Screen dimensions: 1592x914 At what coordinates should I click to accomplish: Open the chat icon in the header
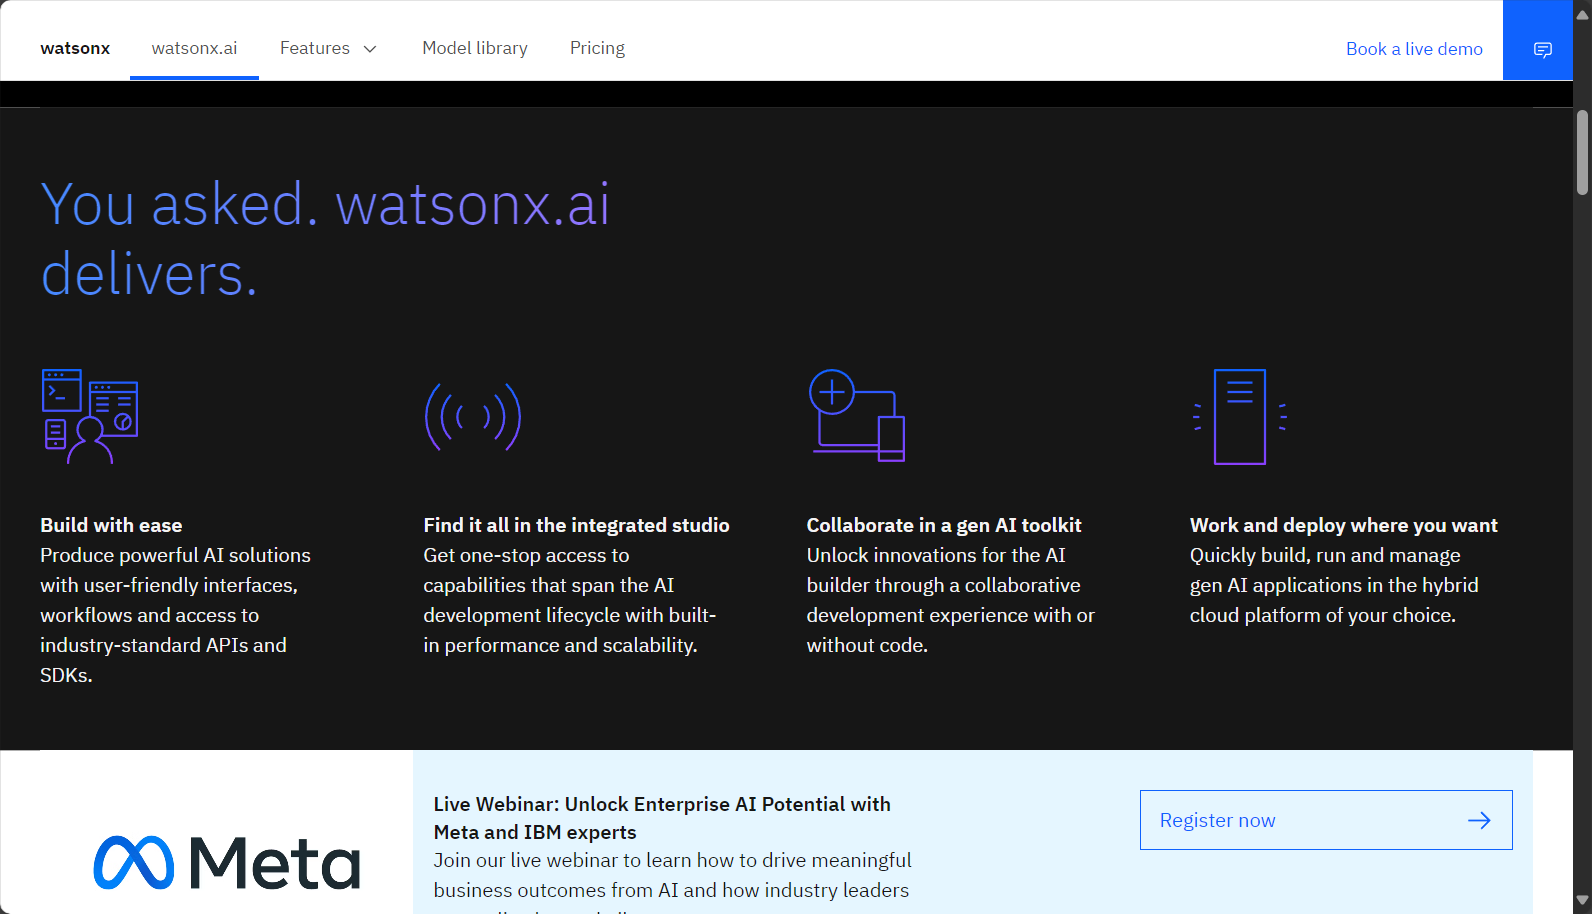pyautogui.click(x=1542, y=49)
